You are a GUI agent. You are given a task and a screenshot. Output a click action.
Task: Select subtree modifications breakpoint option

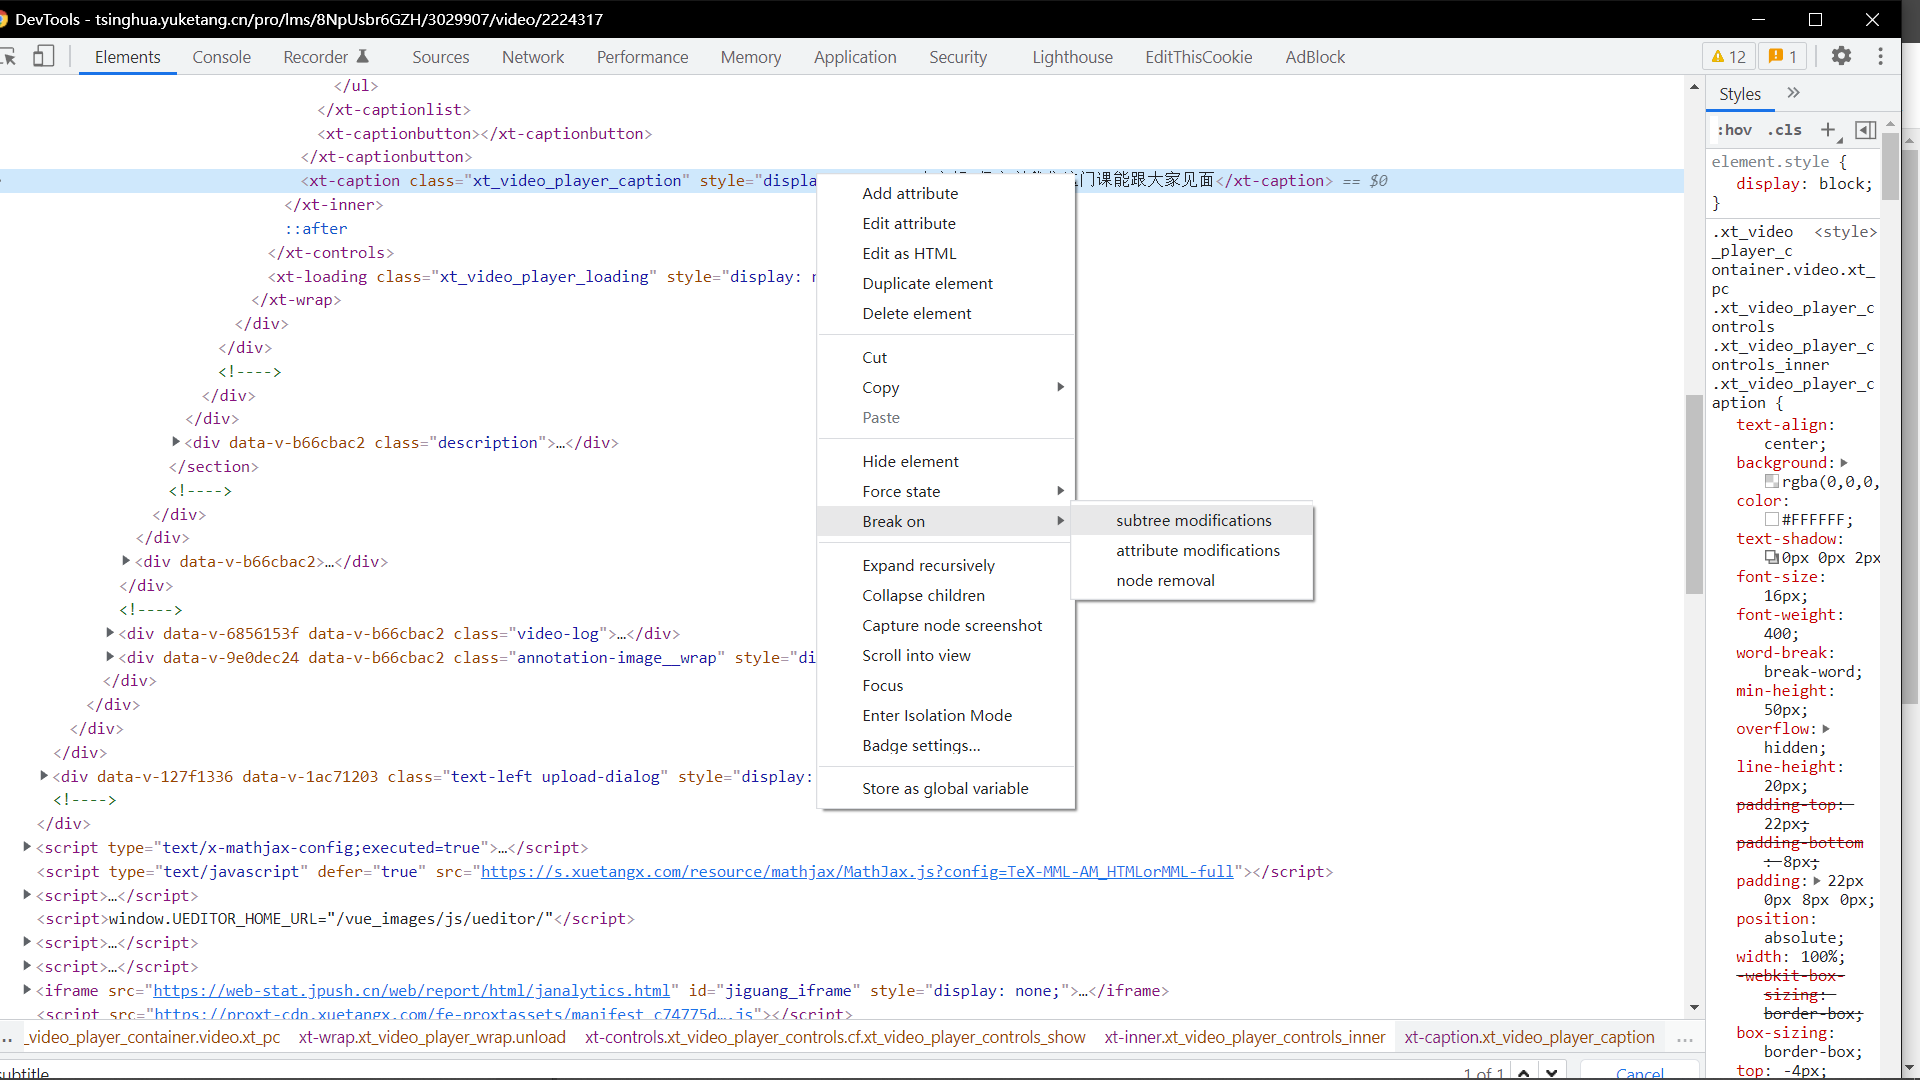[x=1193, y=520]
